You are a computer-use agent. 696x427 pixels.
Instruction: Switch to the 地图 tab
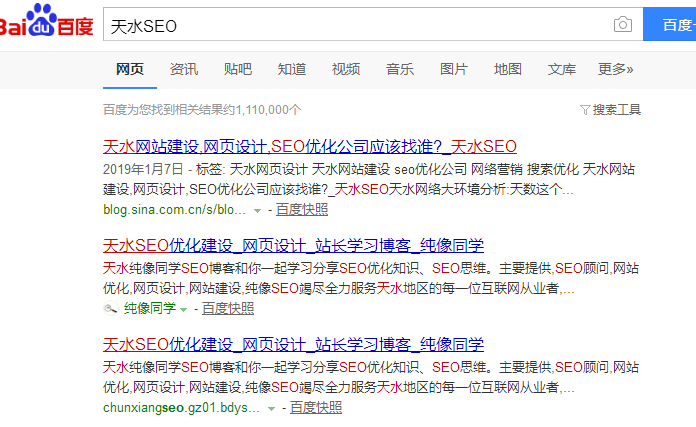[508, 69]
